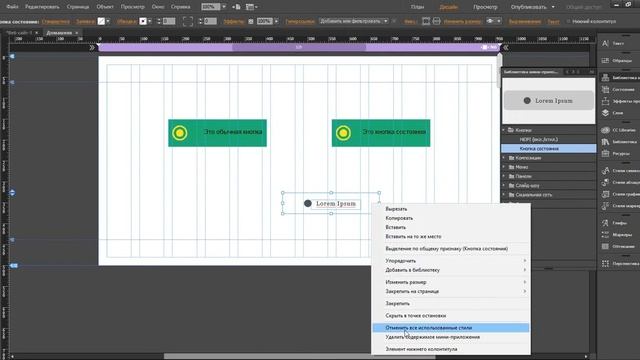Viewport: 640px width, 360px height.
Task: Open the Swatches (Образцы) panel icon
Action: coord(605,60)
